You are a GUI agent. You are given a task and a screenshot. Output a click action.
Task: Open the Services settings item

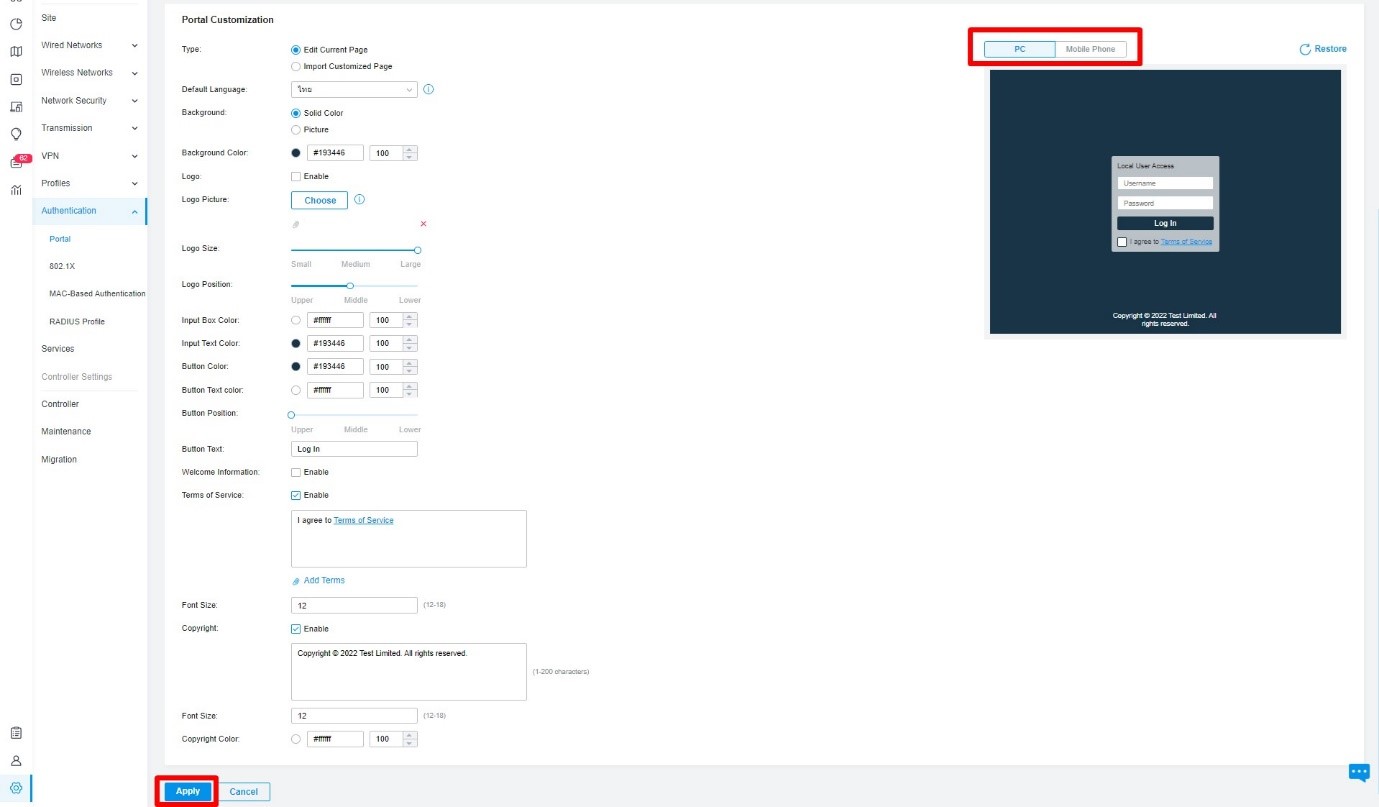58,349
